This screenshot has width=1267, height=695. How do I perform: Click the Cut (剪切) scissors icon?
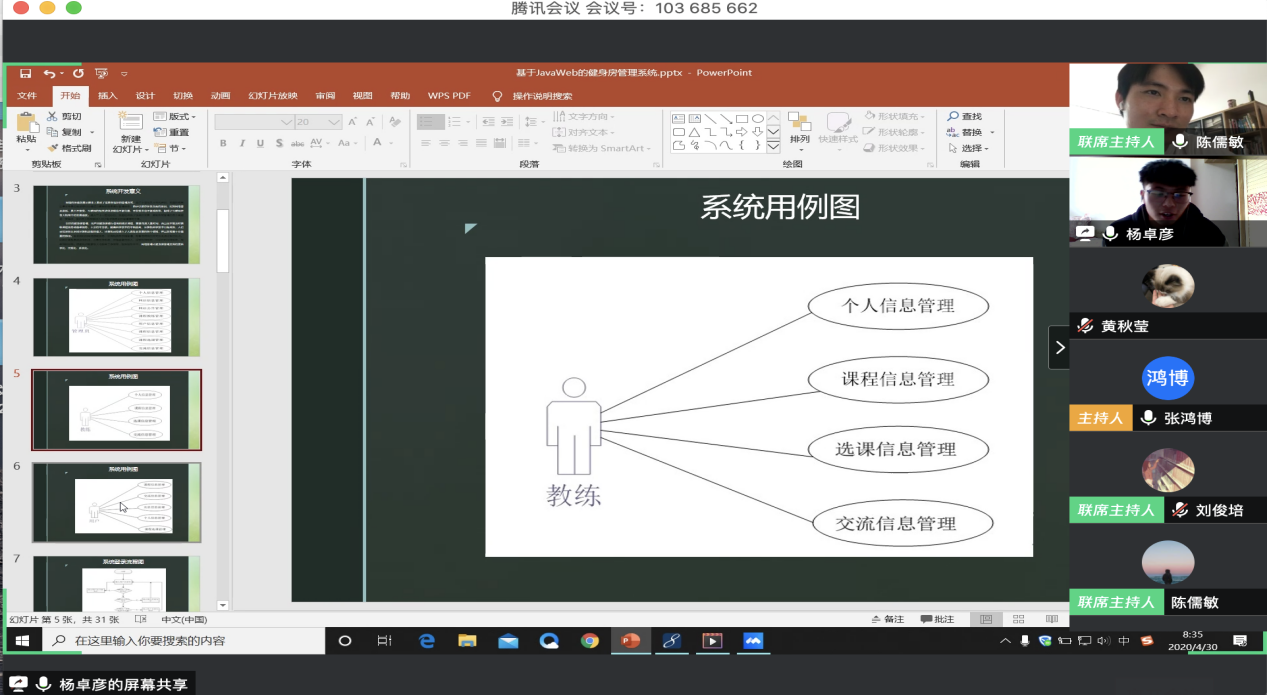53,117
